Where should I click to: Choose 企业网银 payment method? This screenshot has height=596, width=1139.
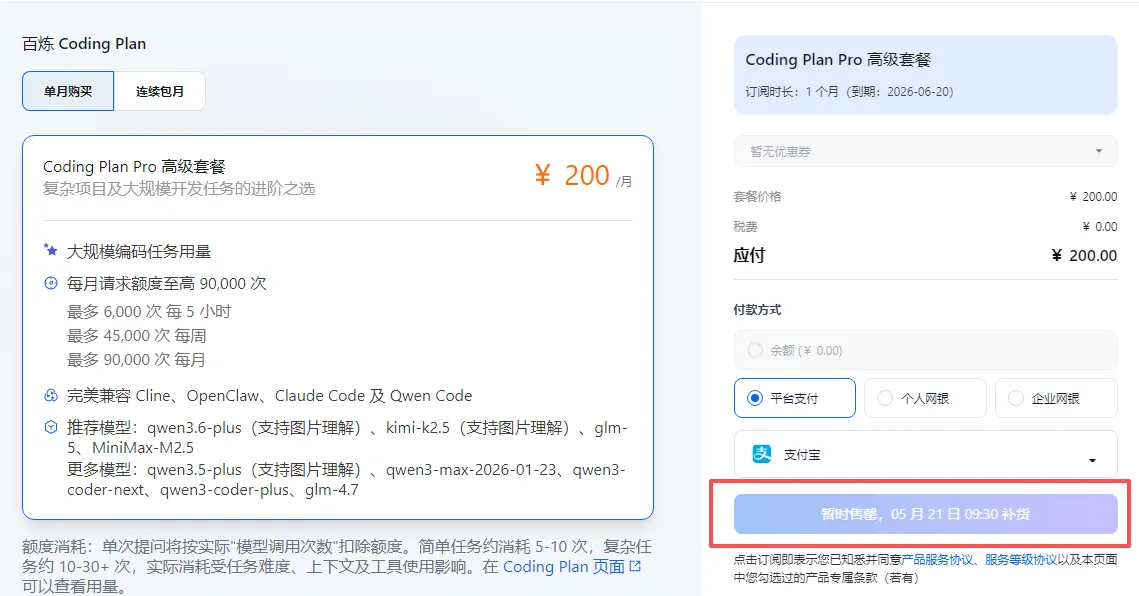(1056, 398)
